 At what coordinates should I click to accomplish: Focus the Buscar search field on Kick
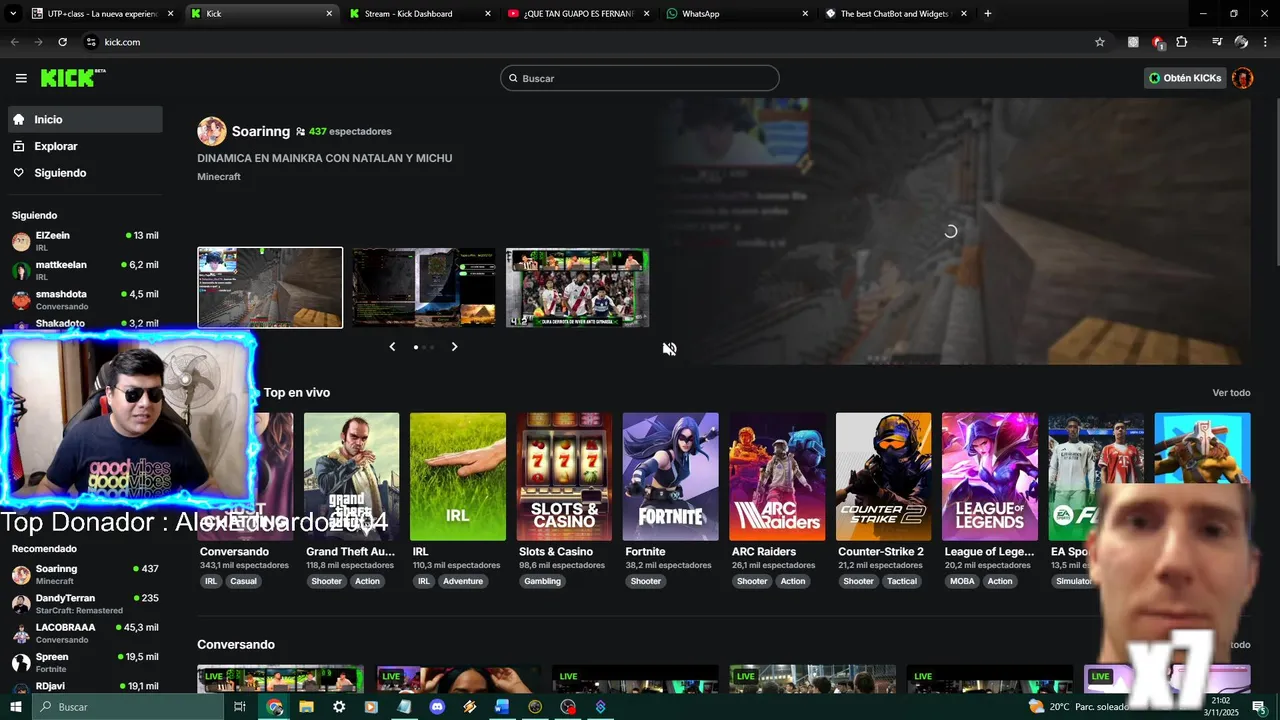(x=640, y=78)
